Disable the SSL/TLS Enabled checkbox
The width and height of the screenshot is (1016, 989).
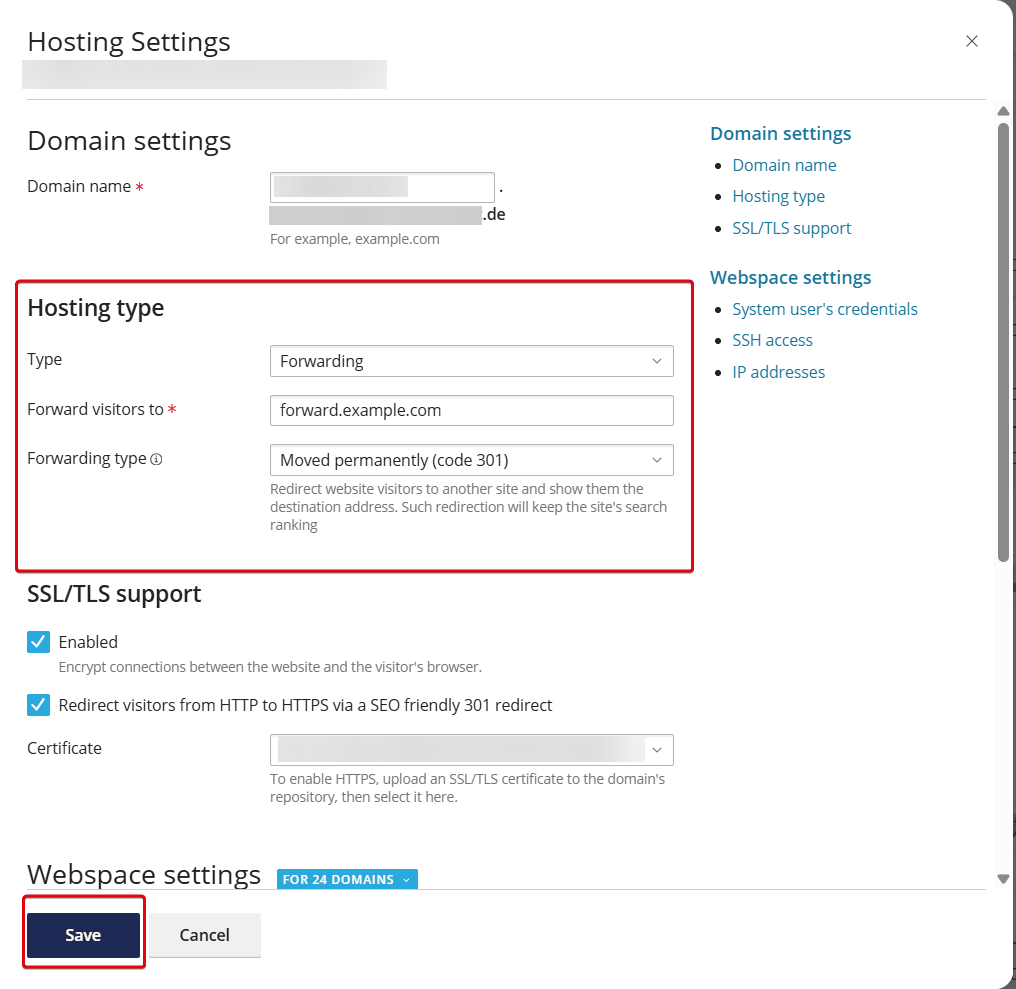pos(38,642)
